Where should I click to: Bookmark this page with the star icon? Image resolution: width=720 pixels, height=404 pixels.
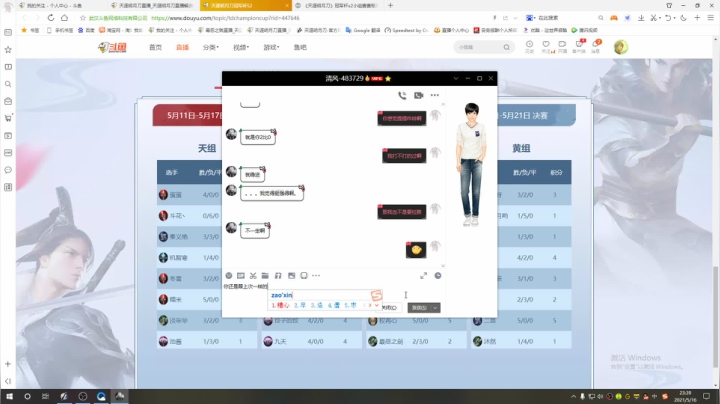83,18
